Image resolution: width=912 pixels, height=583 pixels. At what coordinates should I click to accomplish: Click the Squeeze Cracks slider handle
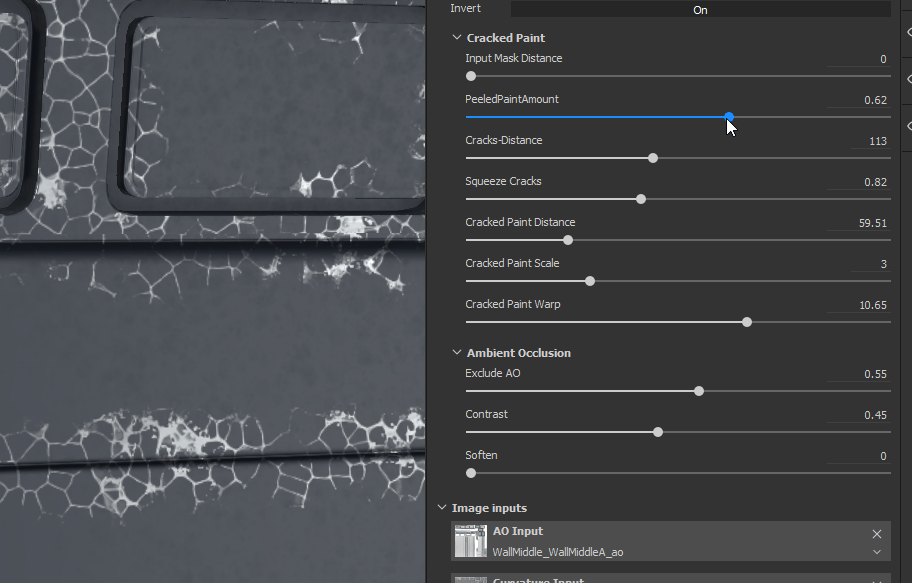coord(641,199)
